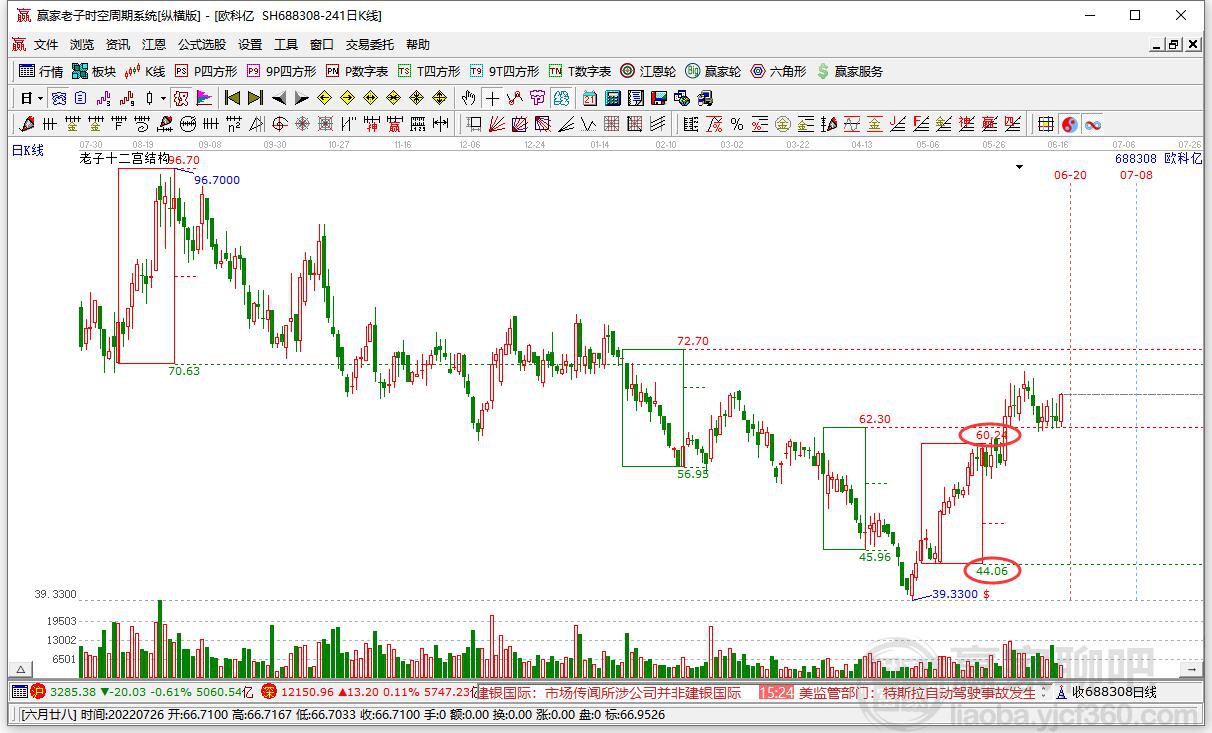The image size is (1212, 733).
Task: Open the 帮助 menu
Action: (418, 45)
